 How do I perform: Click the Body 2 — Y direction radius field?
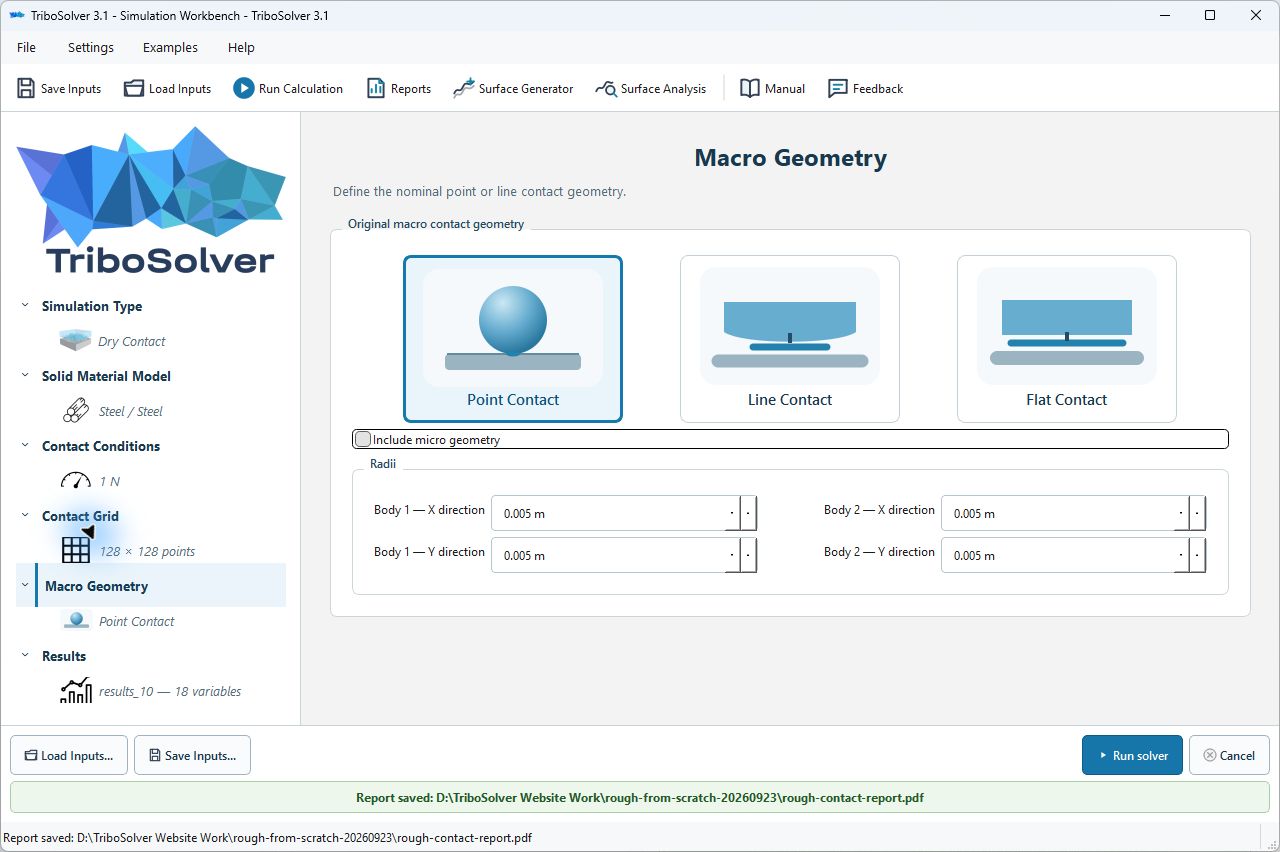coord(1074,556)
